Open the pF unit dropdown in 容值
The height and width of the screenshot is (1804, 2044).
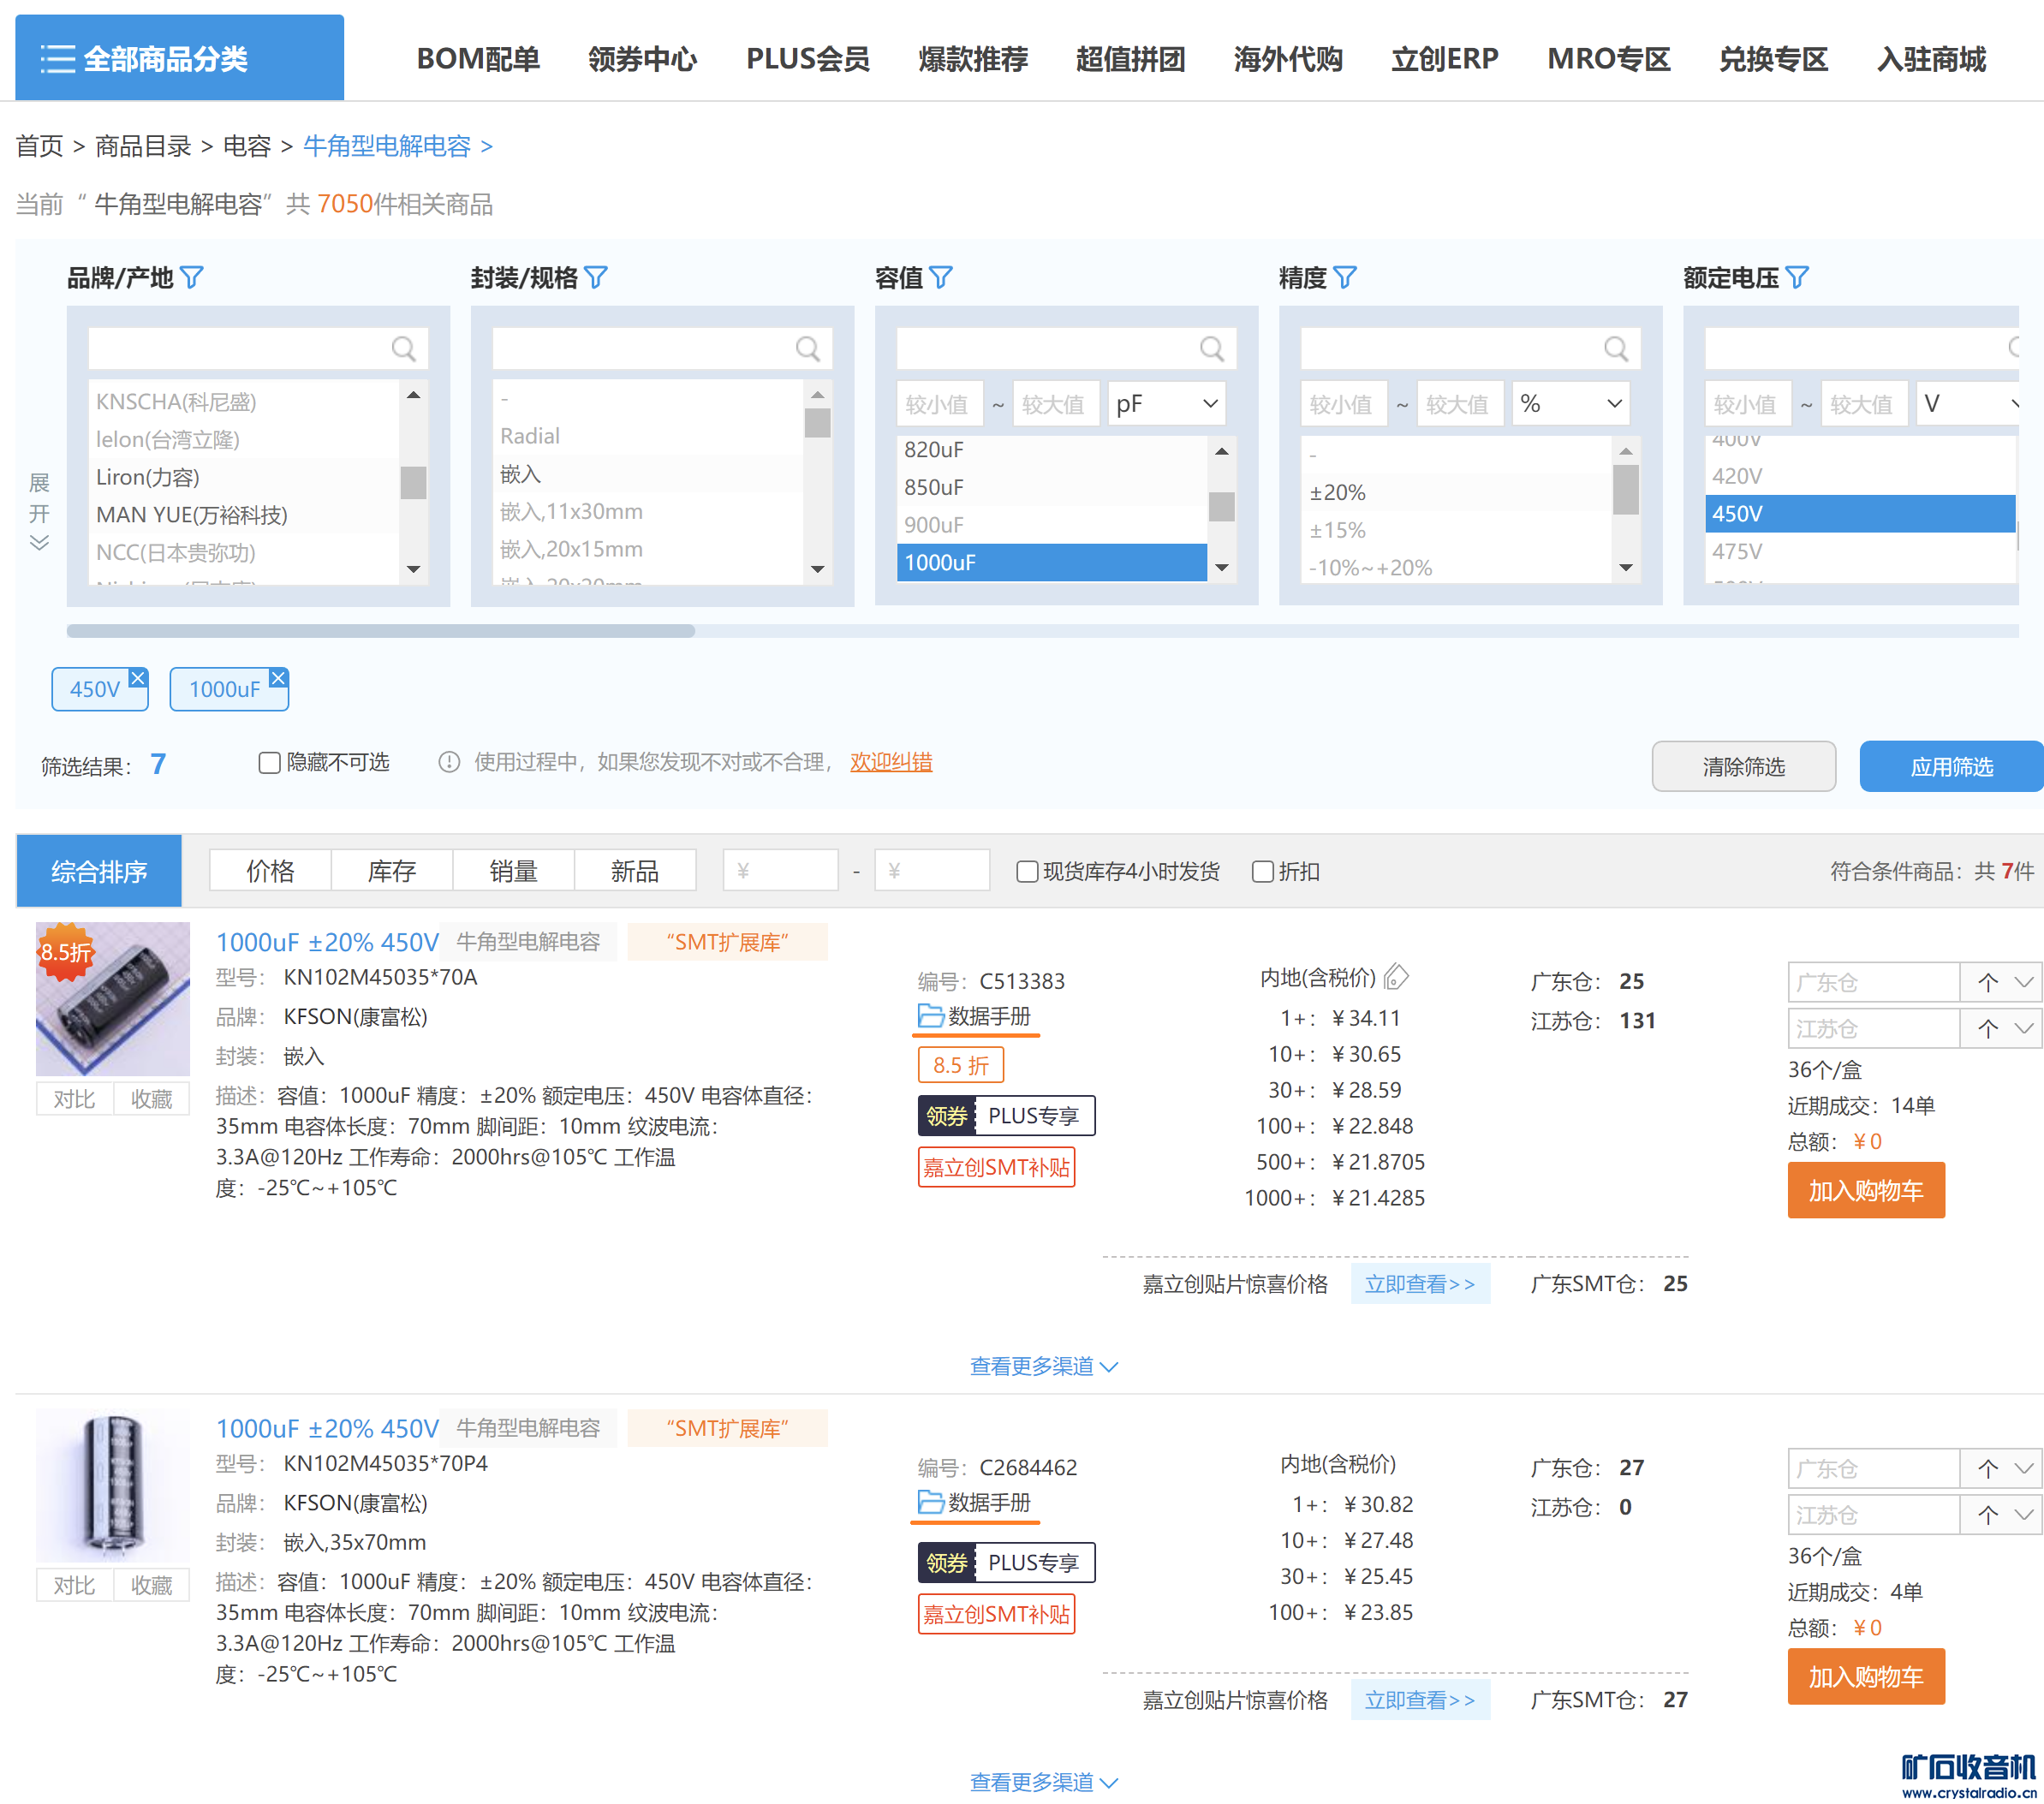[1166, 403]
